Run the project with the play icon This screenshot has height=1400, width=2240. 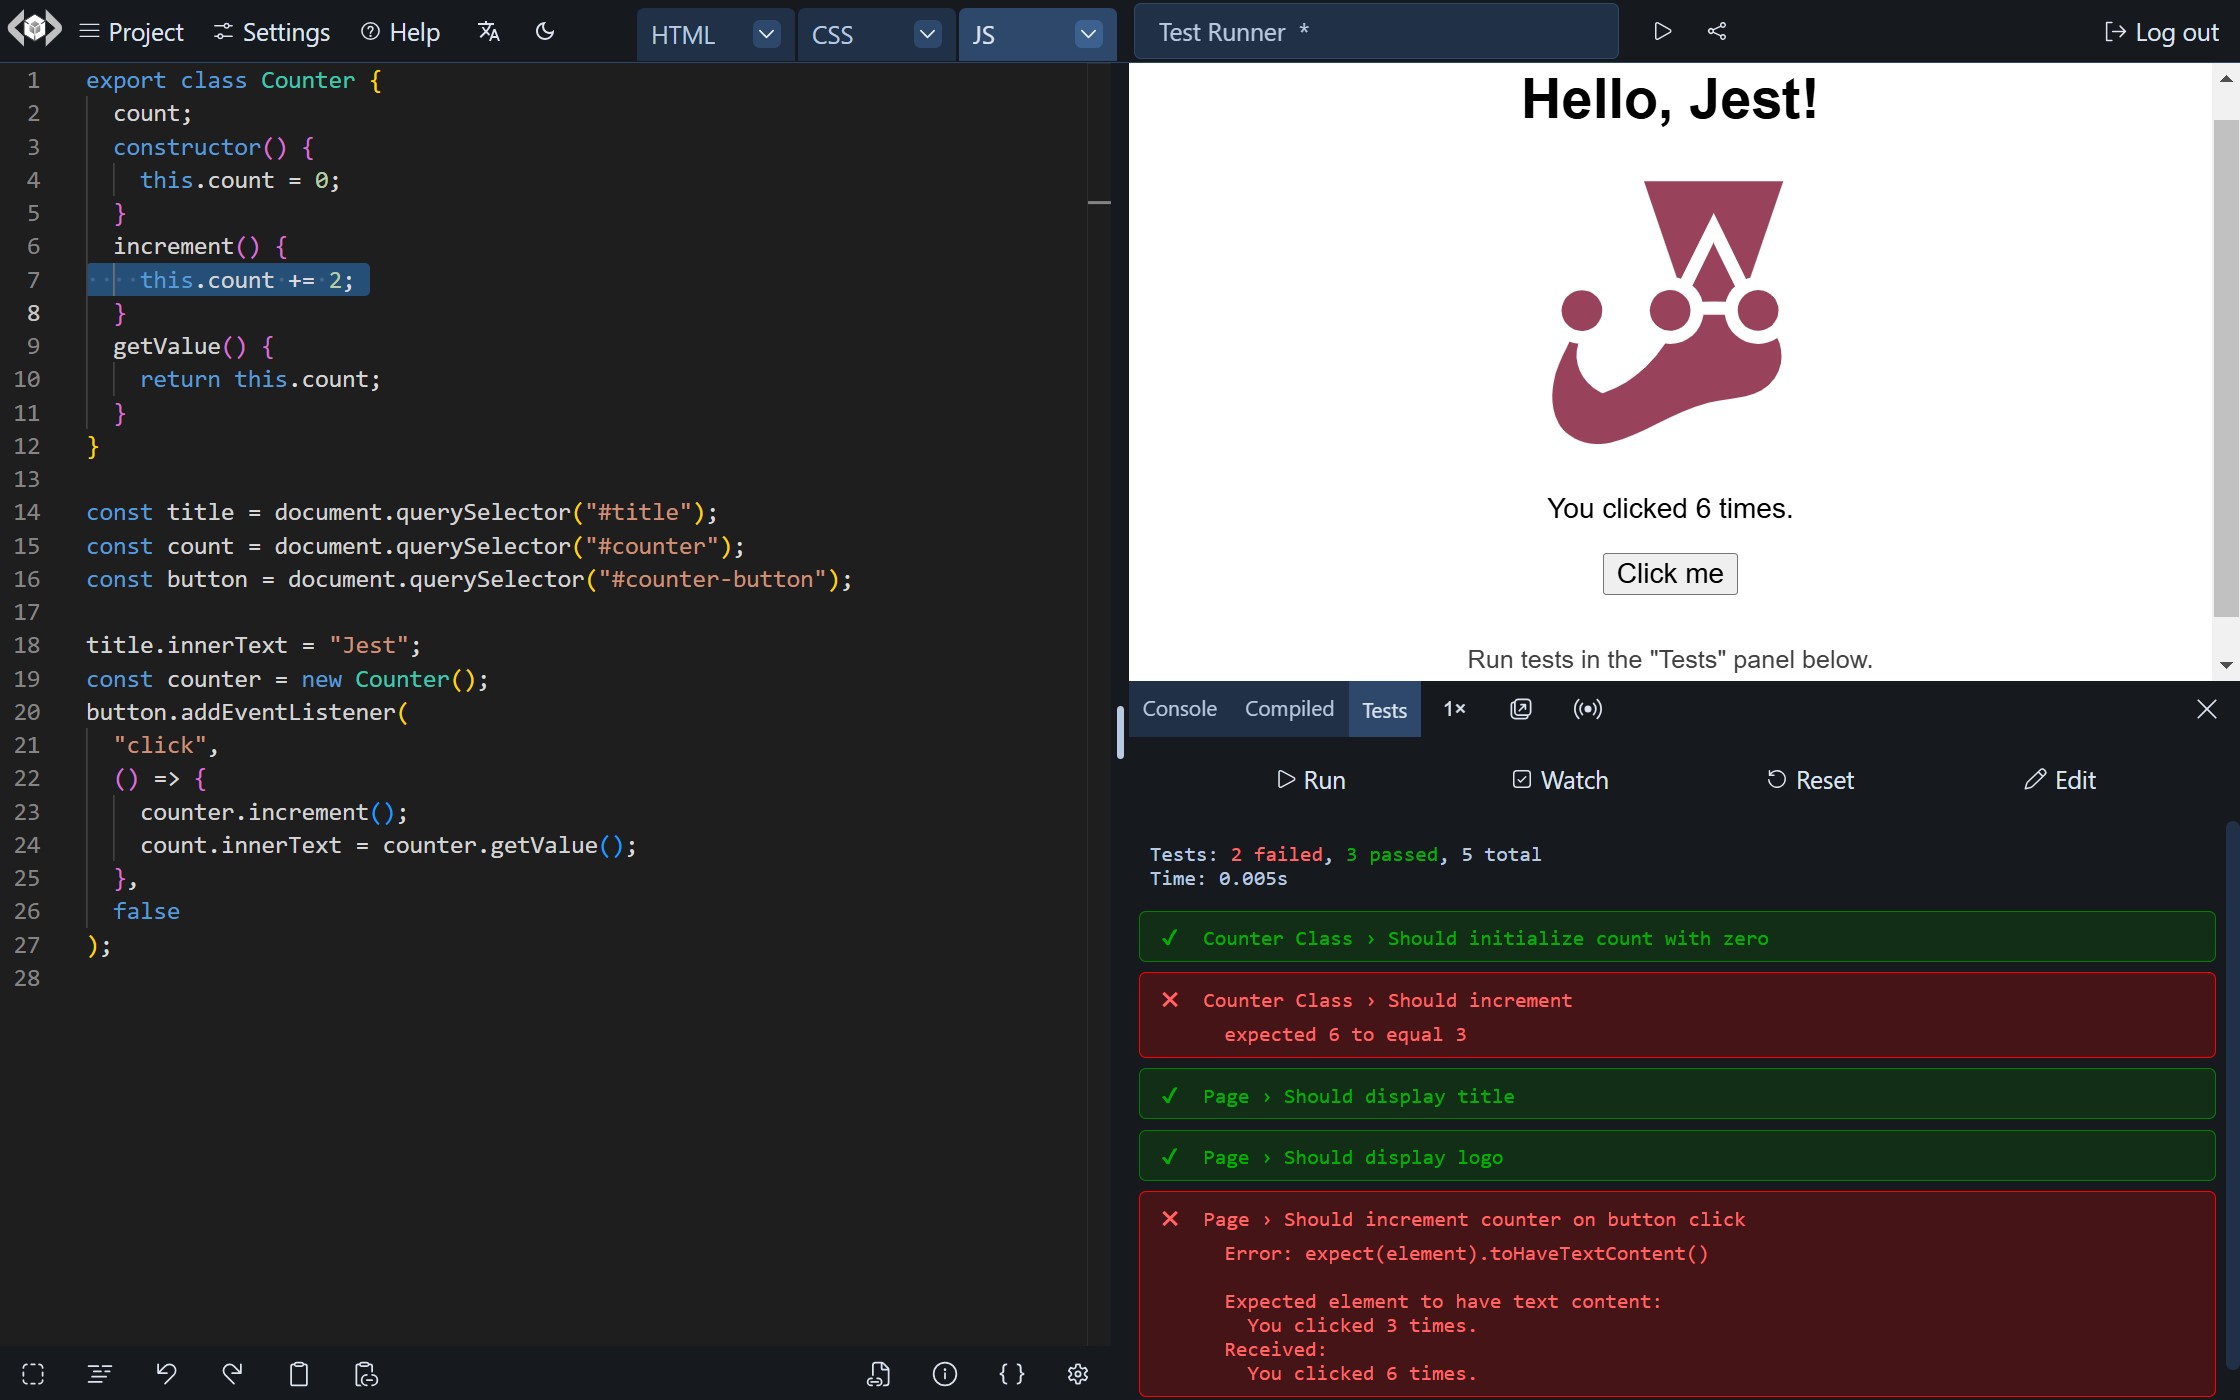(1662, 31)
